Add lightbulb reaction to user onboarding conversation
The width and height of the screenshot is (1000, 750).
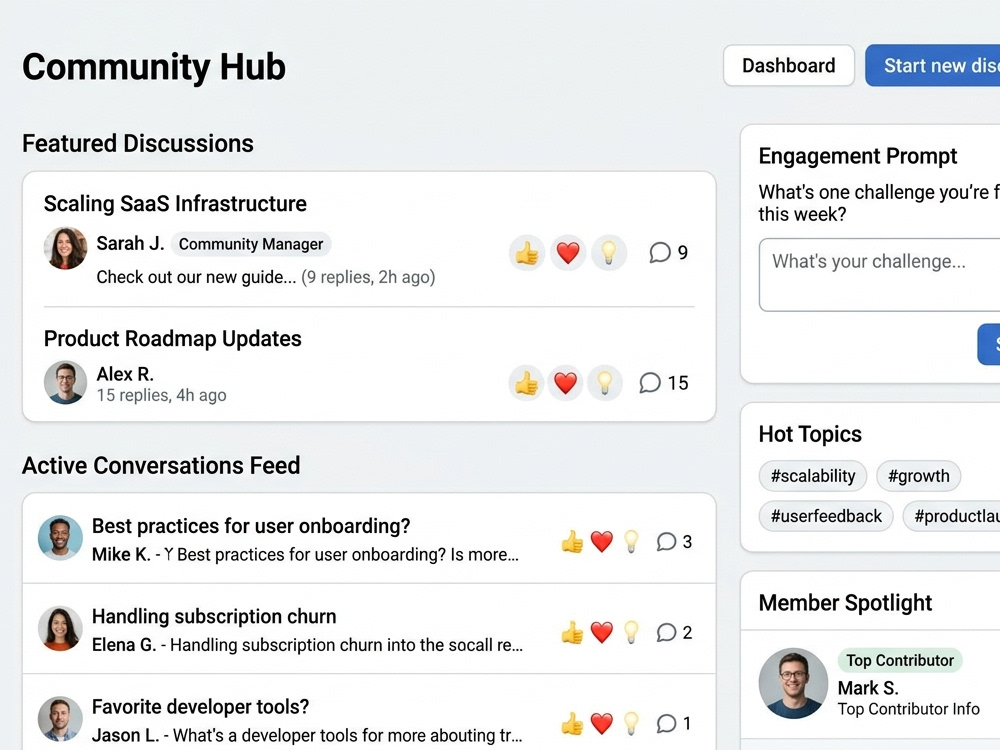tap(631, 542)
